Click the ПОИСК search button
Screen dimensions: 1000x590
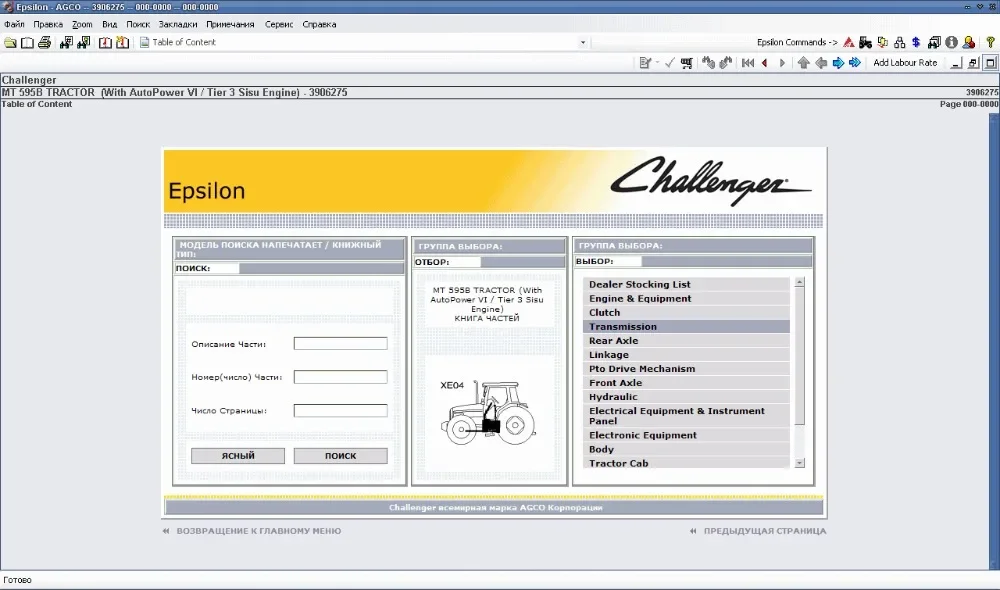340,455
